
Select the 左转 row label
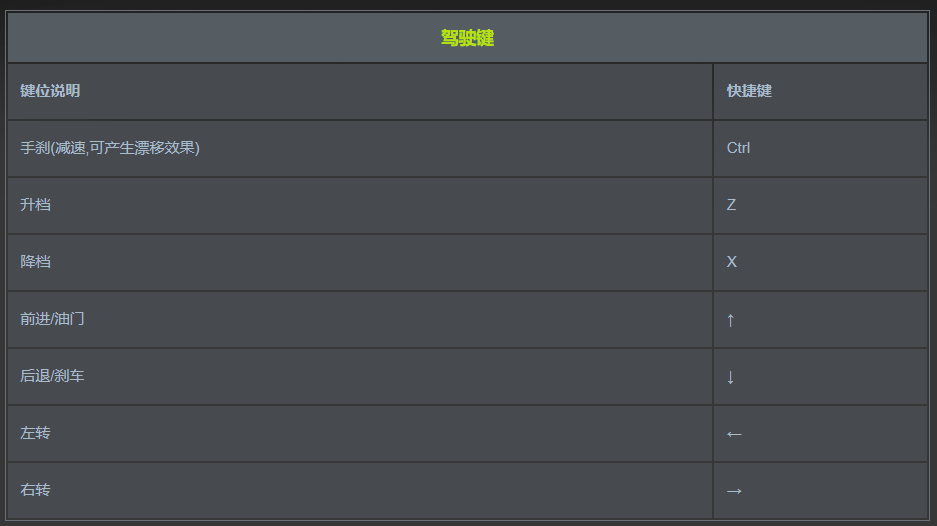[35, 433]
